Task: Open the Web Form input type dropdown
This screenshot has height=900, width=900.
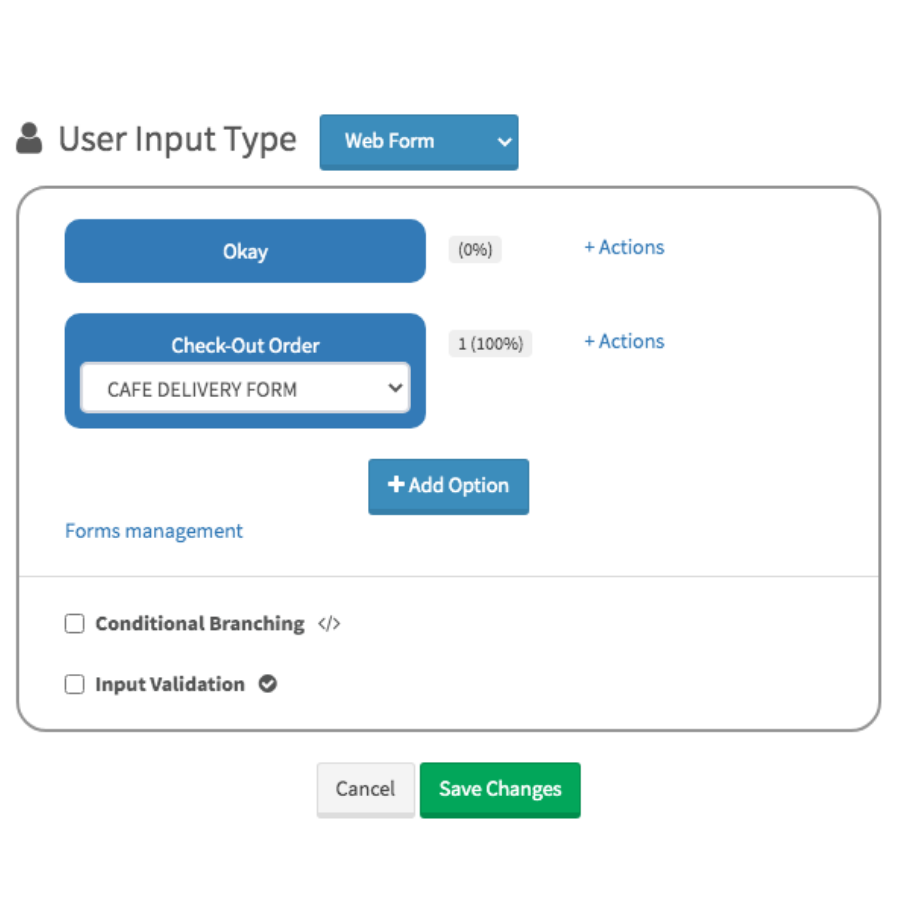Action: point(419,141)
